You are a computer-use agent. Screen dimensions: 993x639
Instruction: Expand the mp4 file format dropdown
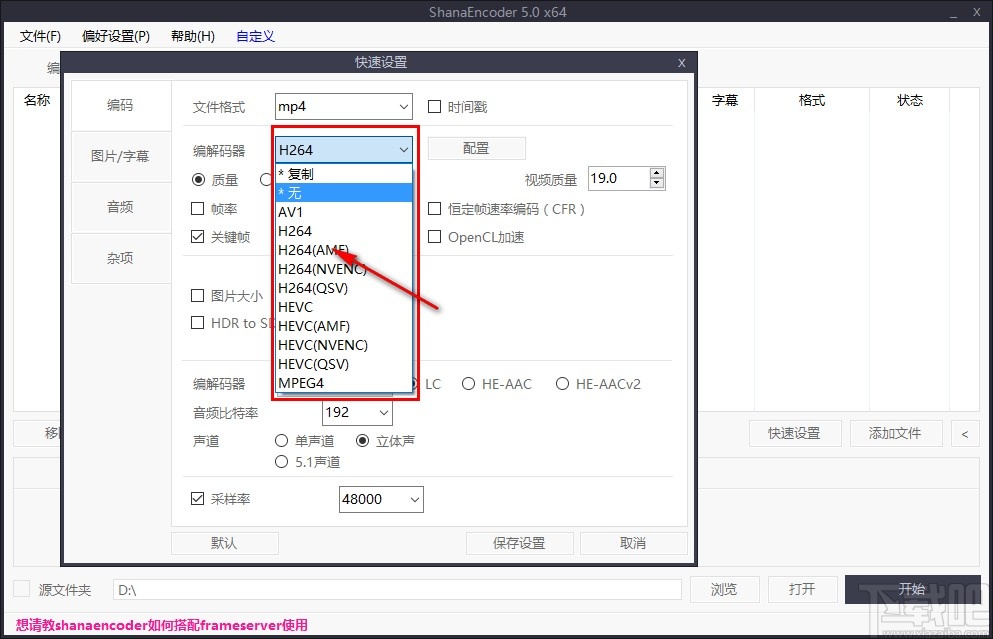tap(344, 106)
